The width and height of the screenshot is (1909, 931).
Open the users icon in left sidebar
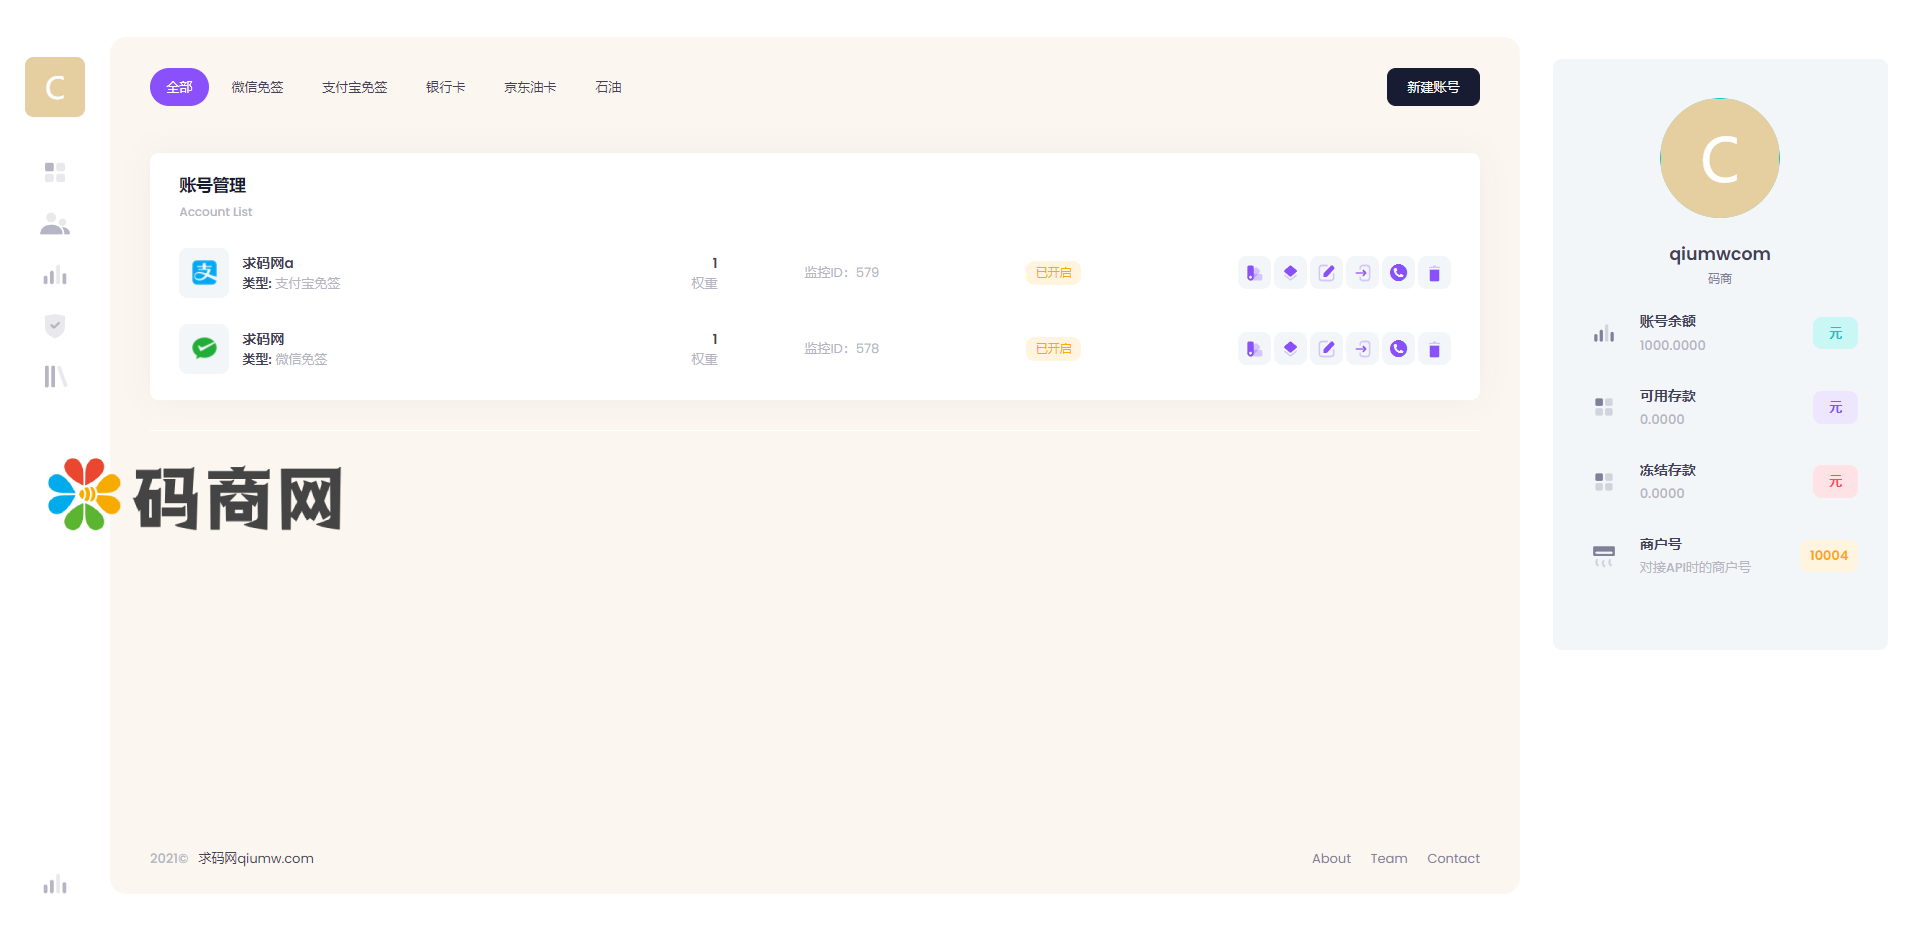point(55,225)
